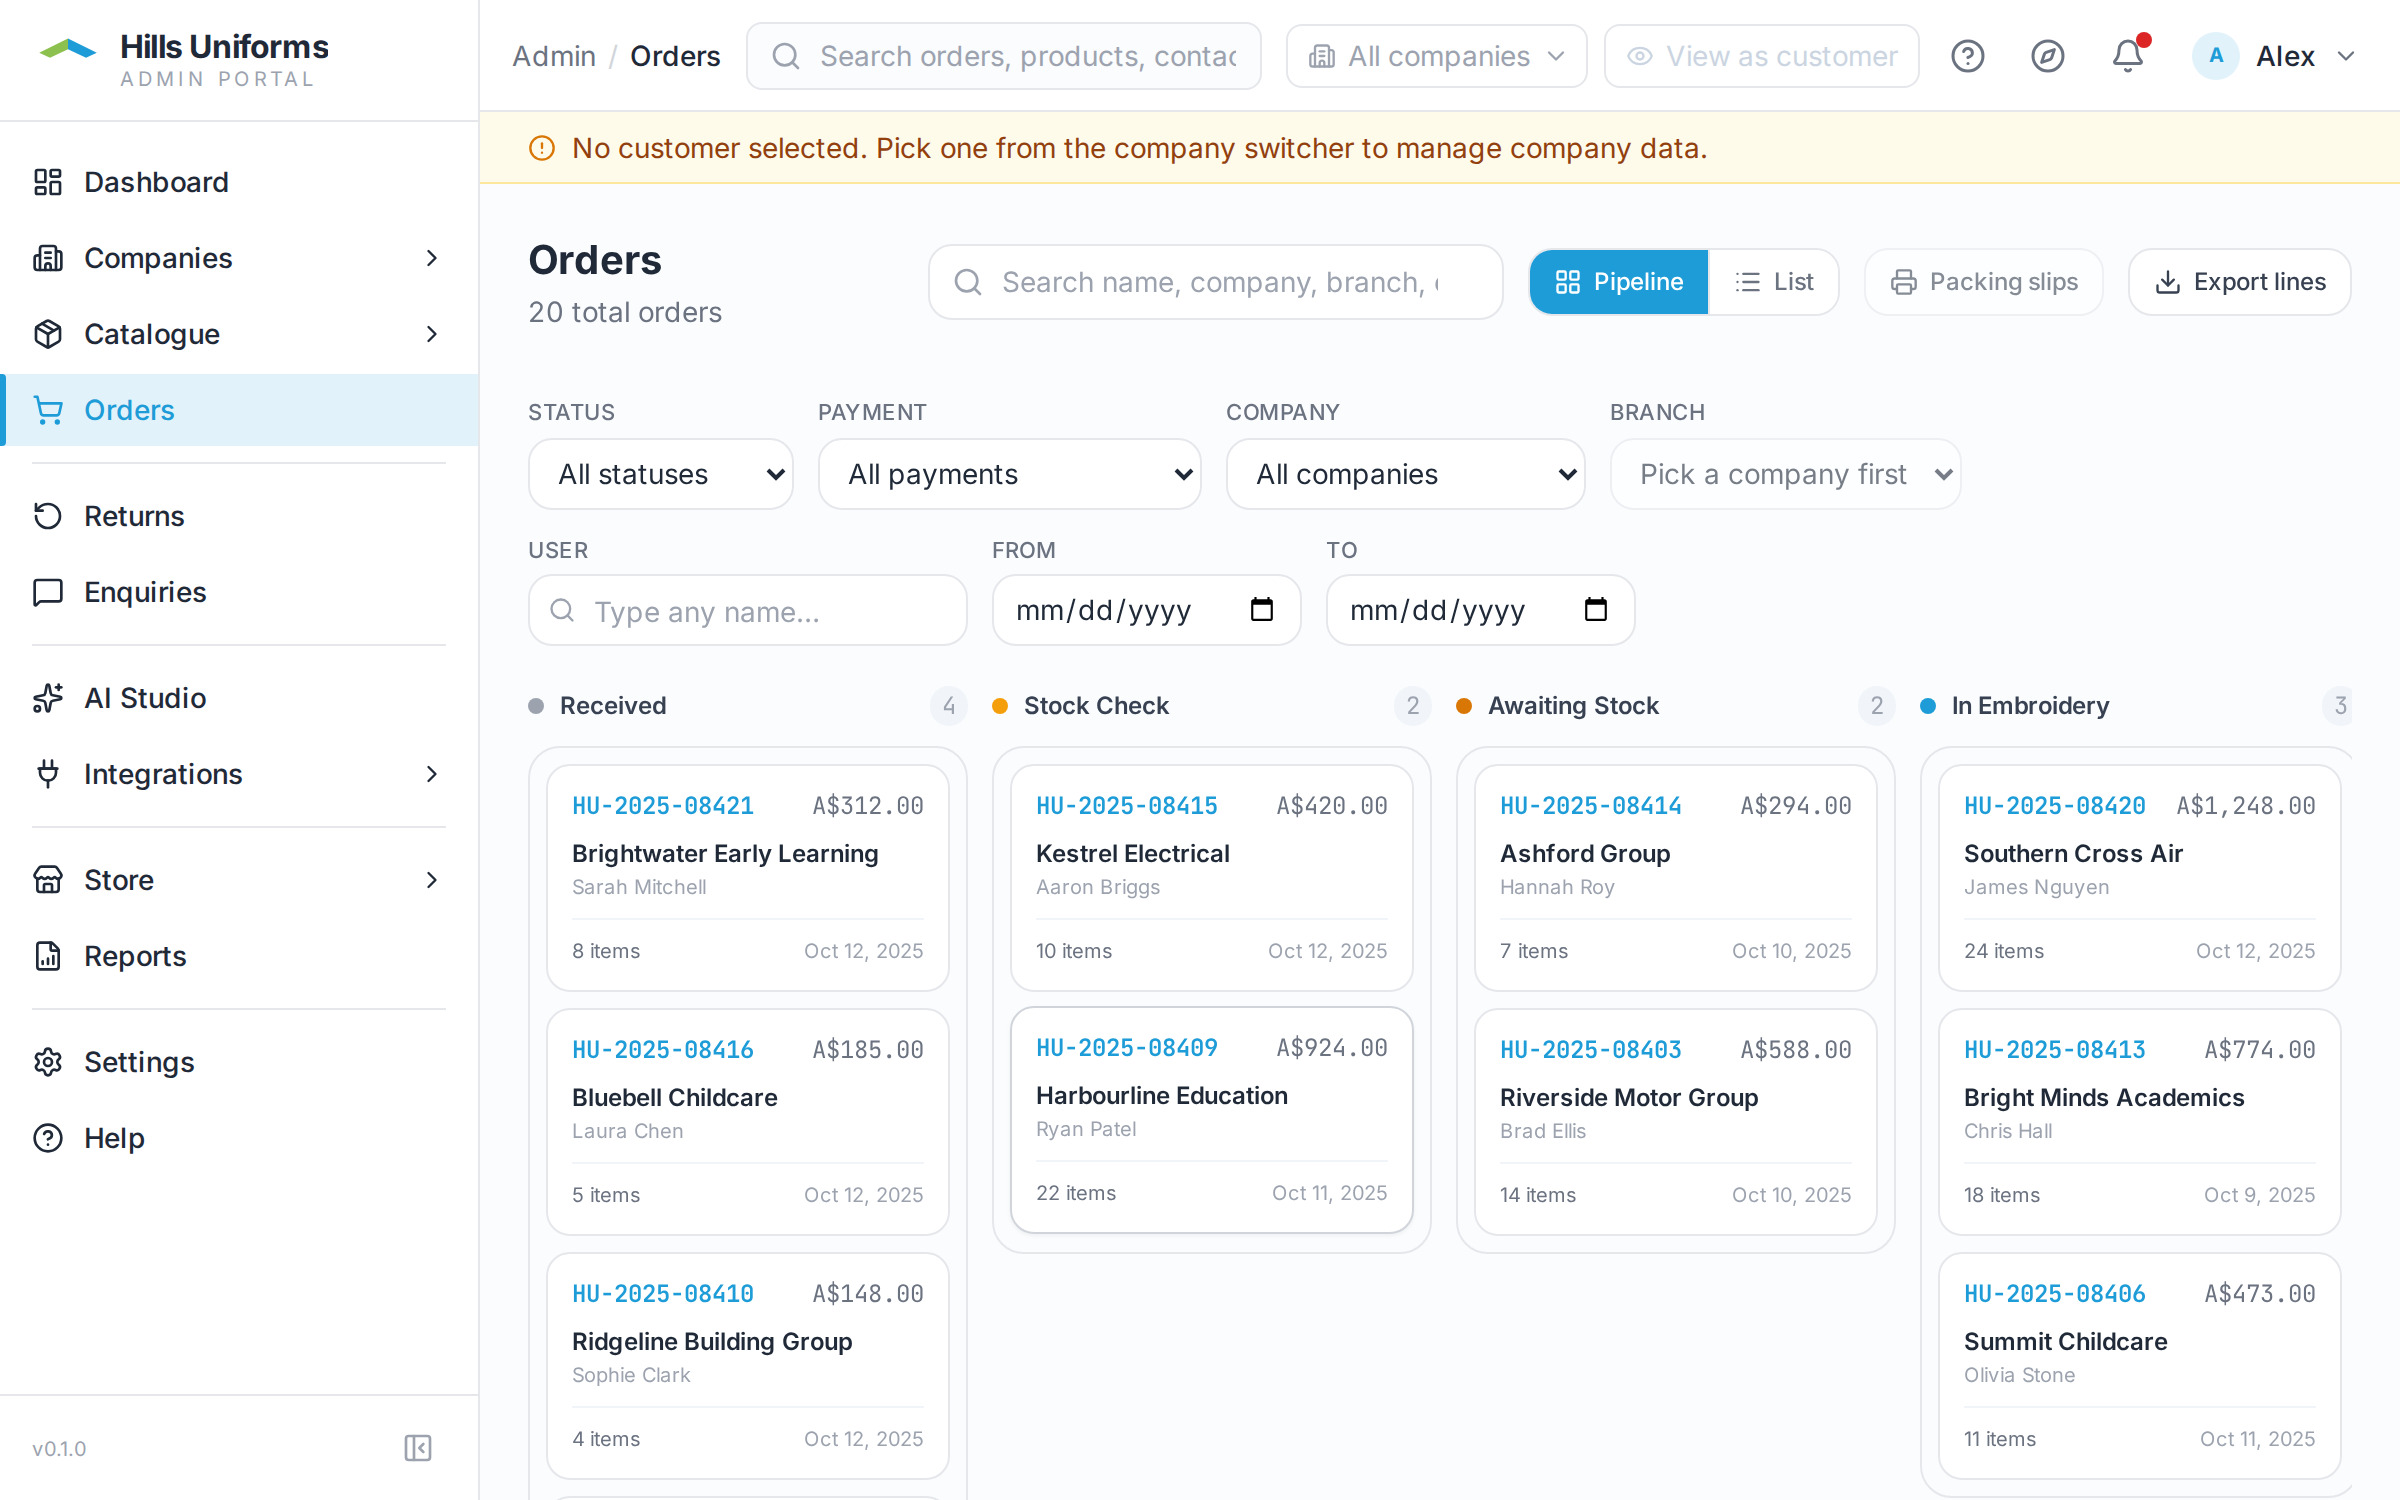The height and width of the screenshot is (1500, 2400).
Task: Click the Reports document icon
Action: (x=47, y=956)
